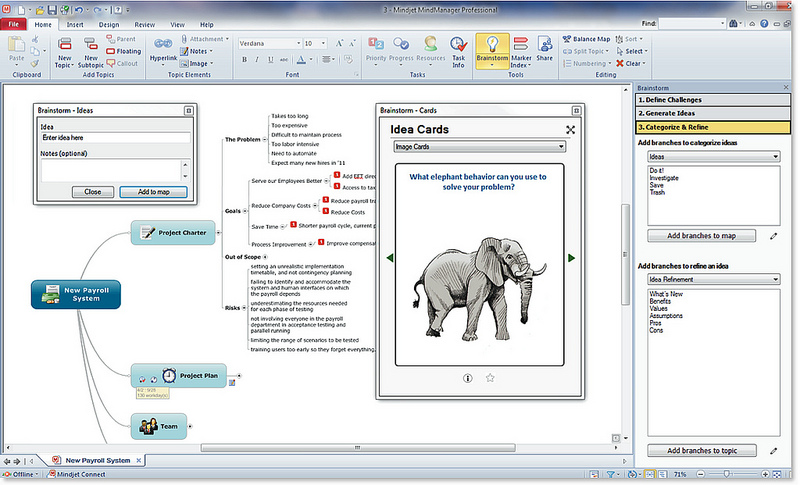Click the Paste icon
Image resolution: width=800 pixels, height=485 pixels.
(x=16, y=45)
